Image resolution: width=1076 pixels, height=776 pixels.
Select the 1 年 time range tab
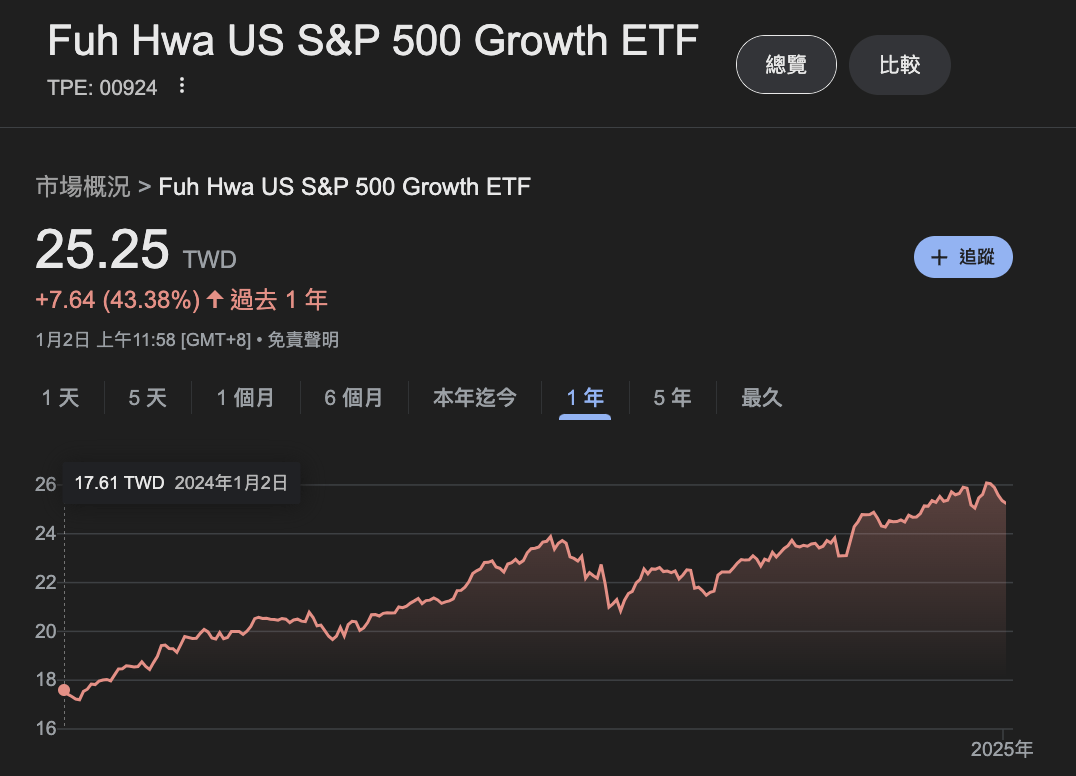point(584,397)
